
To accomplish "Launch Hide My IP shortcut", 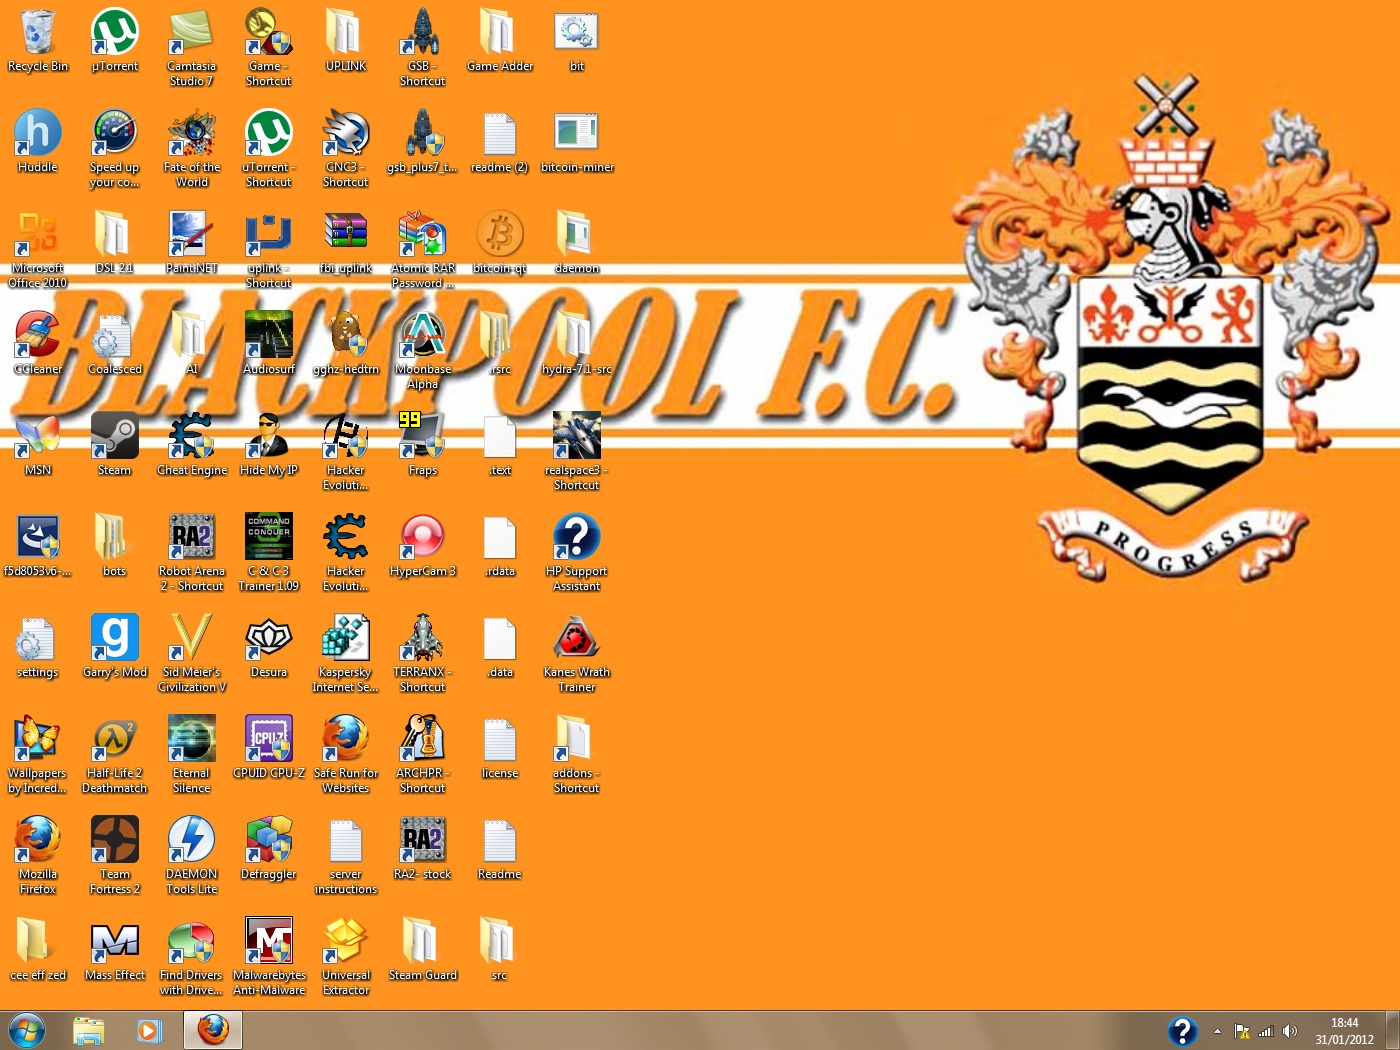I will pos(269,445).
